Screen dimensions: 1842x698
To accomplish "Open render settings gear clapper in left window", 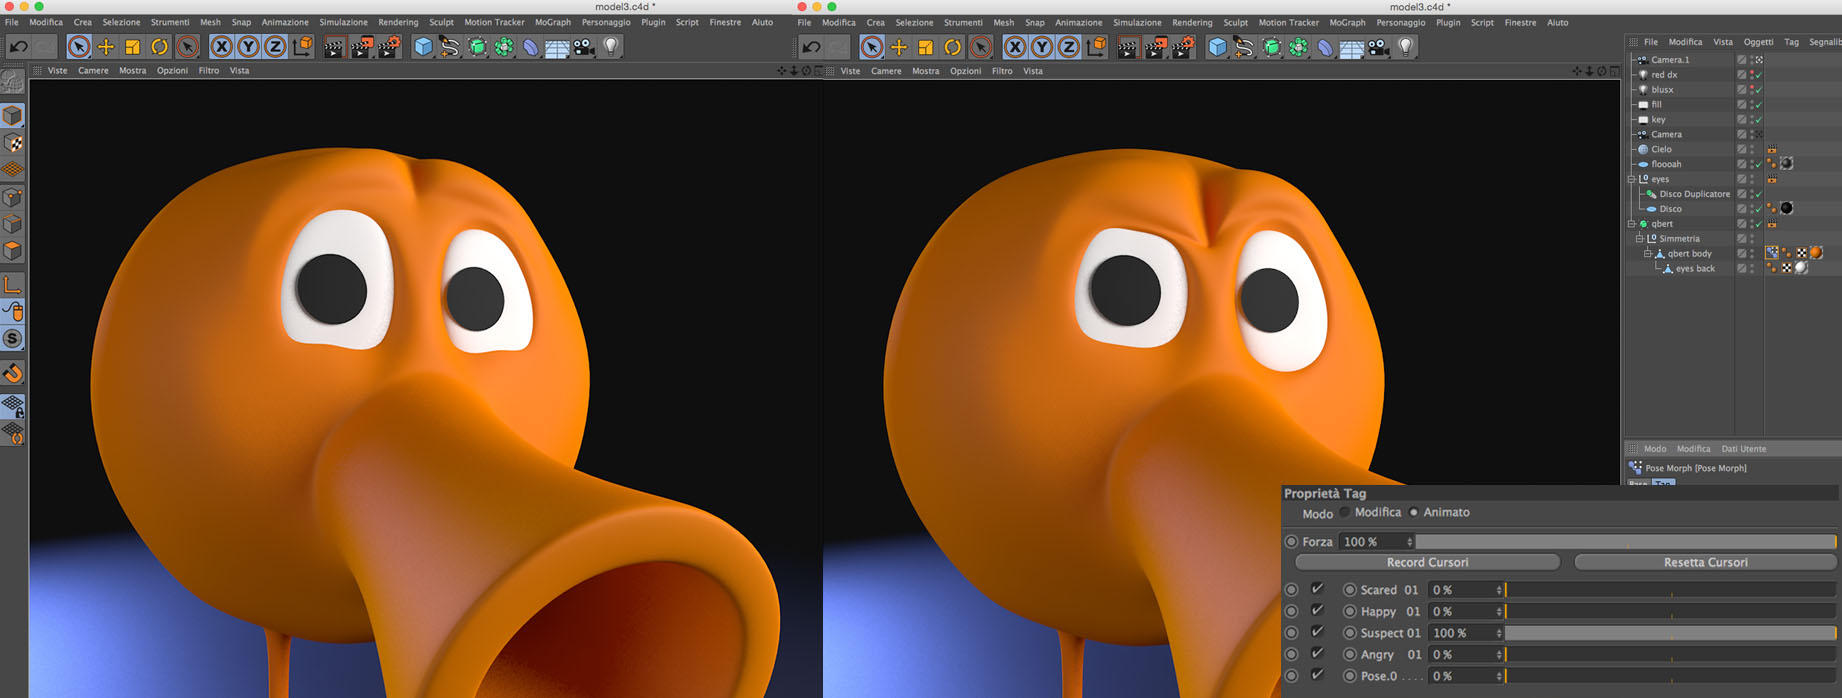I will click(x=389, y=46).
